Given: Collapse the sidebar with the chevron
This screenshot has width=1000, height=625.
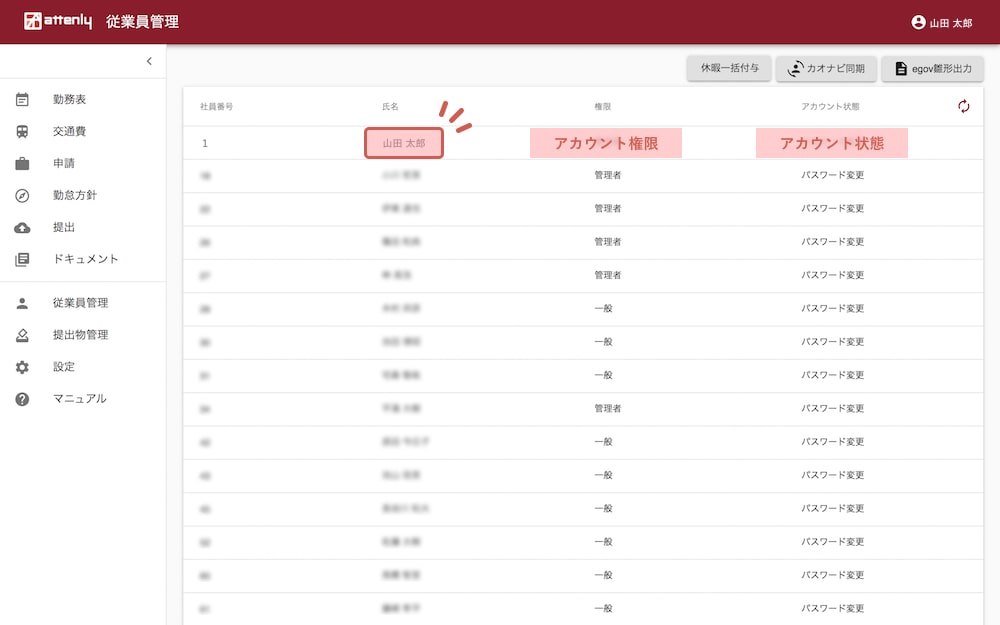Looking at the screenshot, I should point(149,62).
